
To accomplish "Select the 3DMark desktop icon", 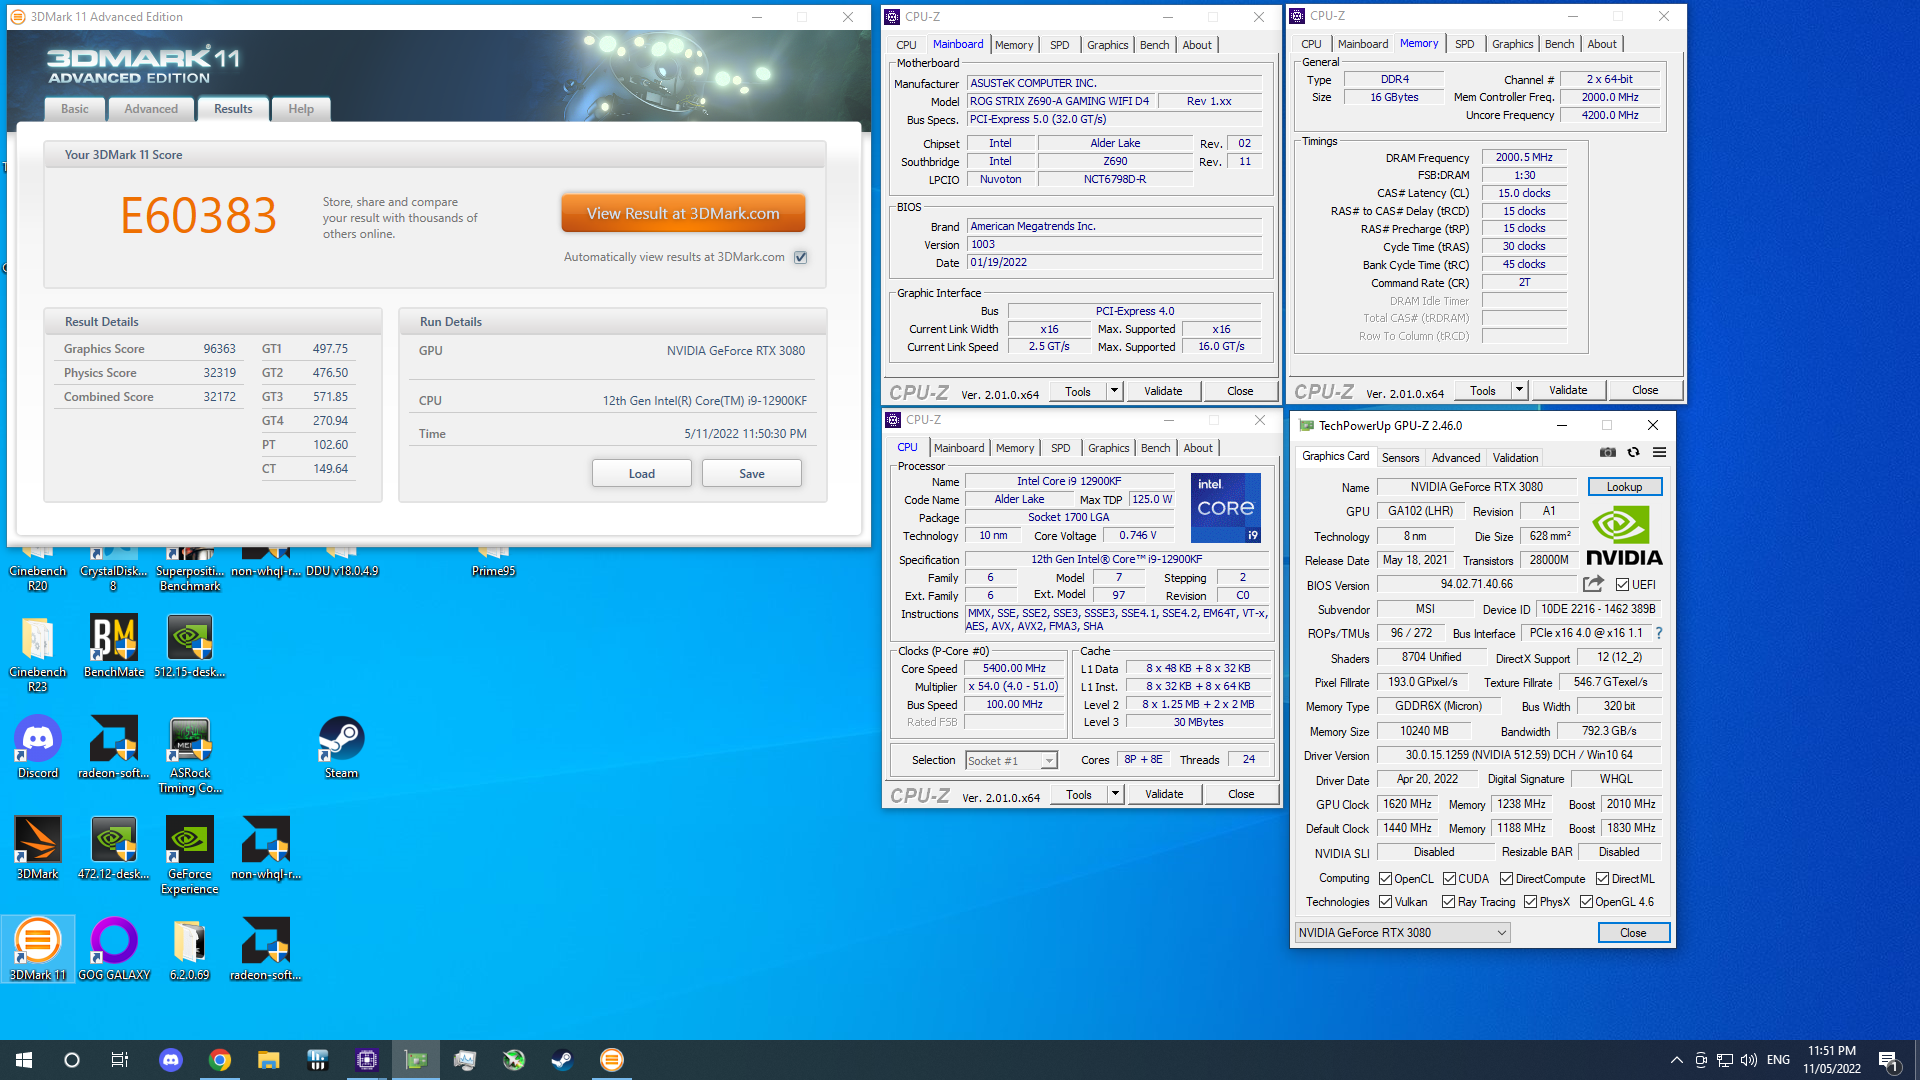I will tap(38, 849).
